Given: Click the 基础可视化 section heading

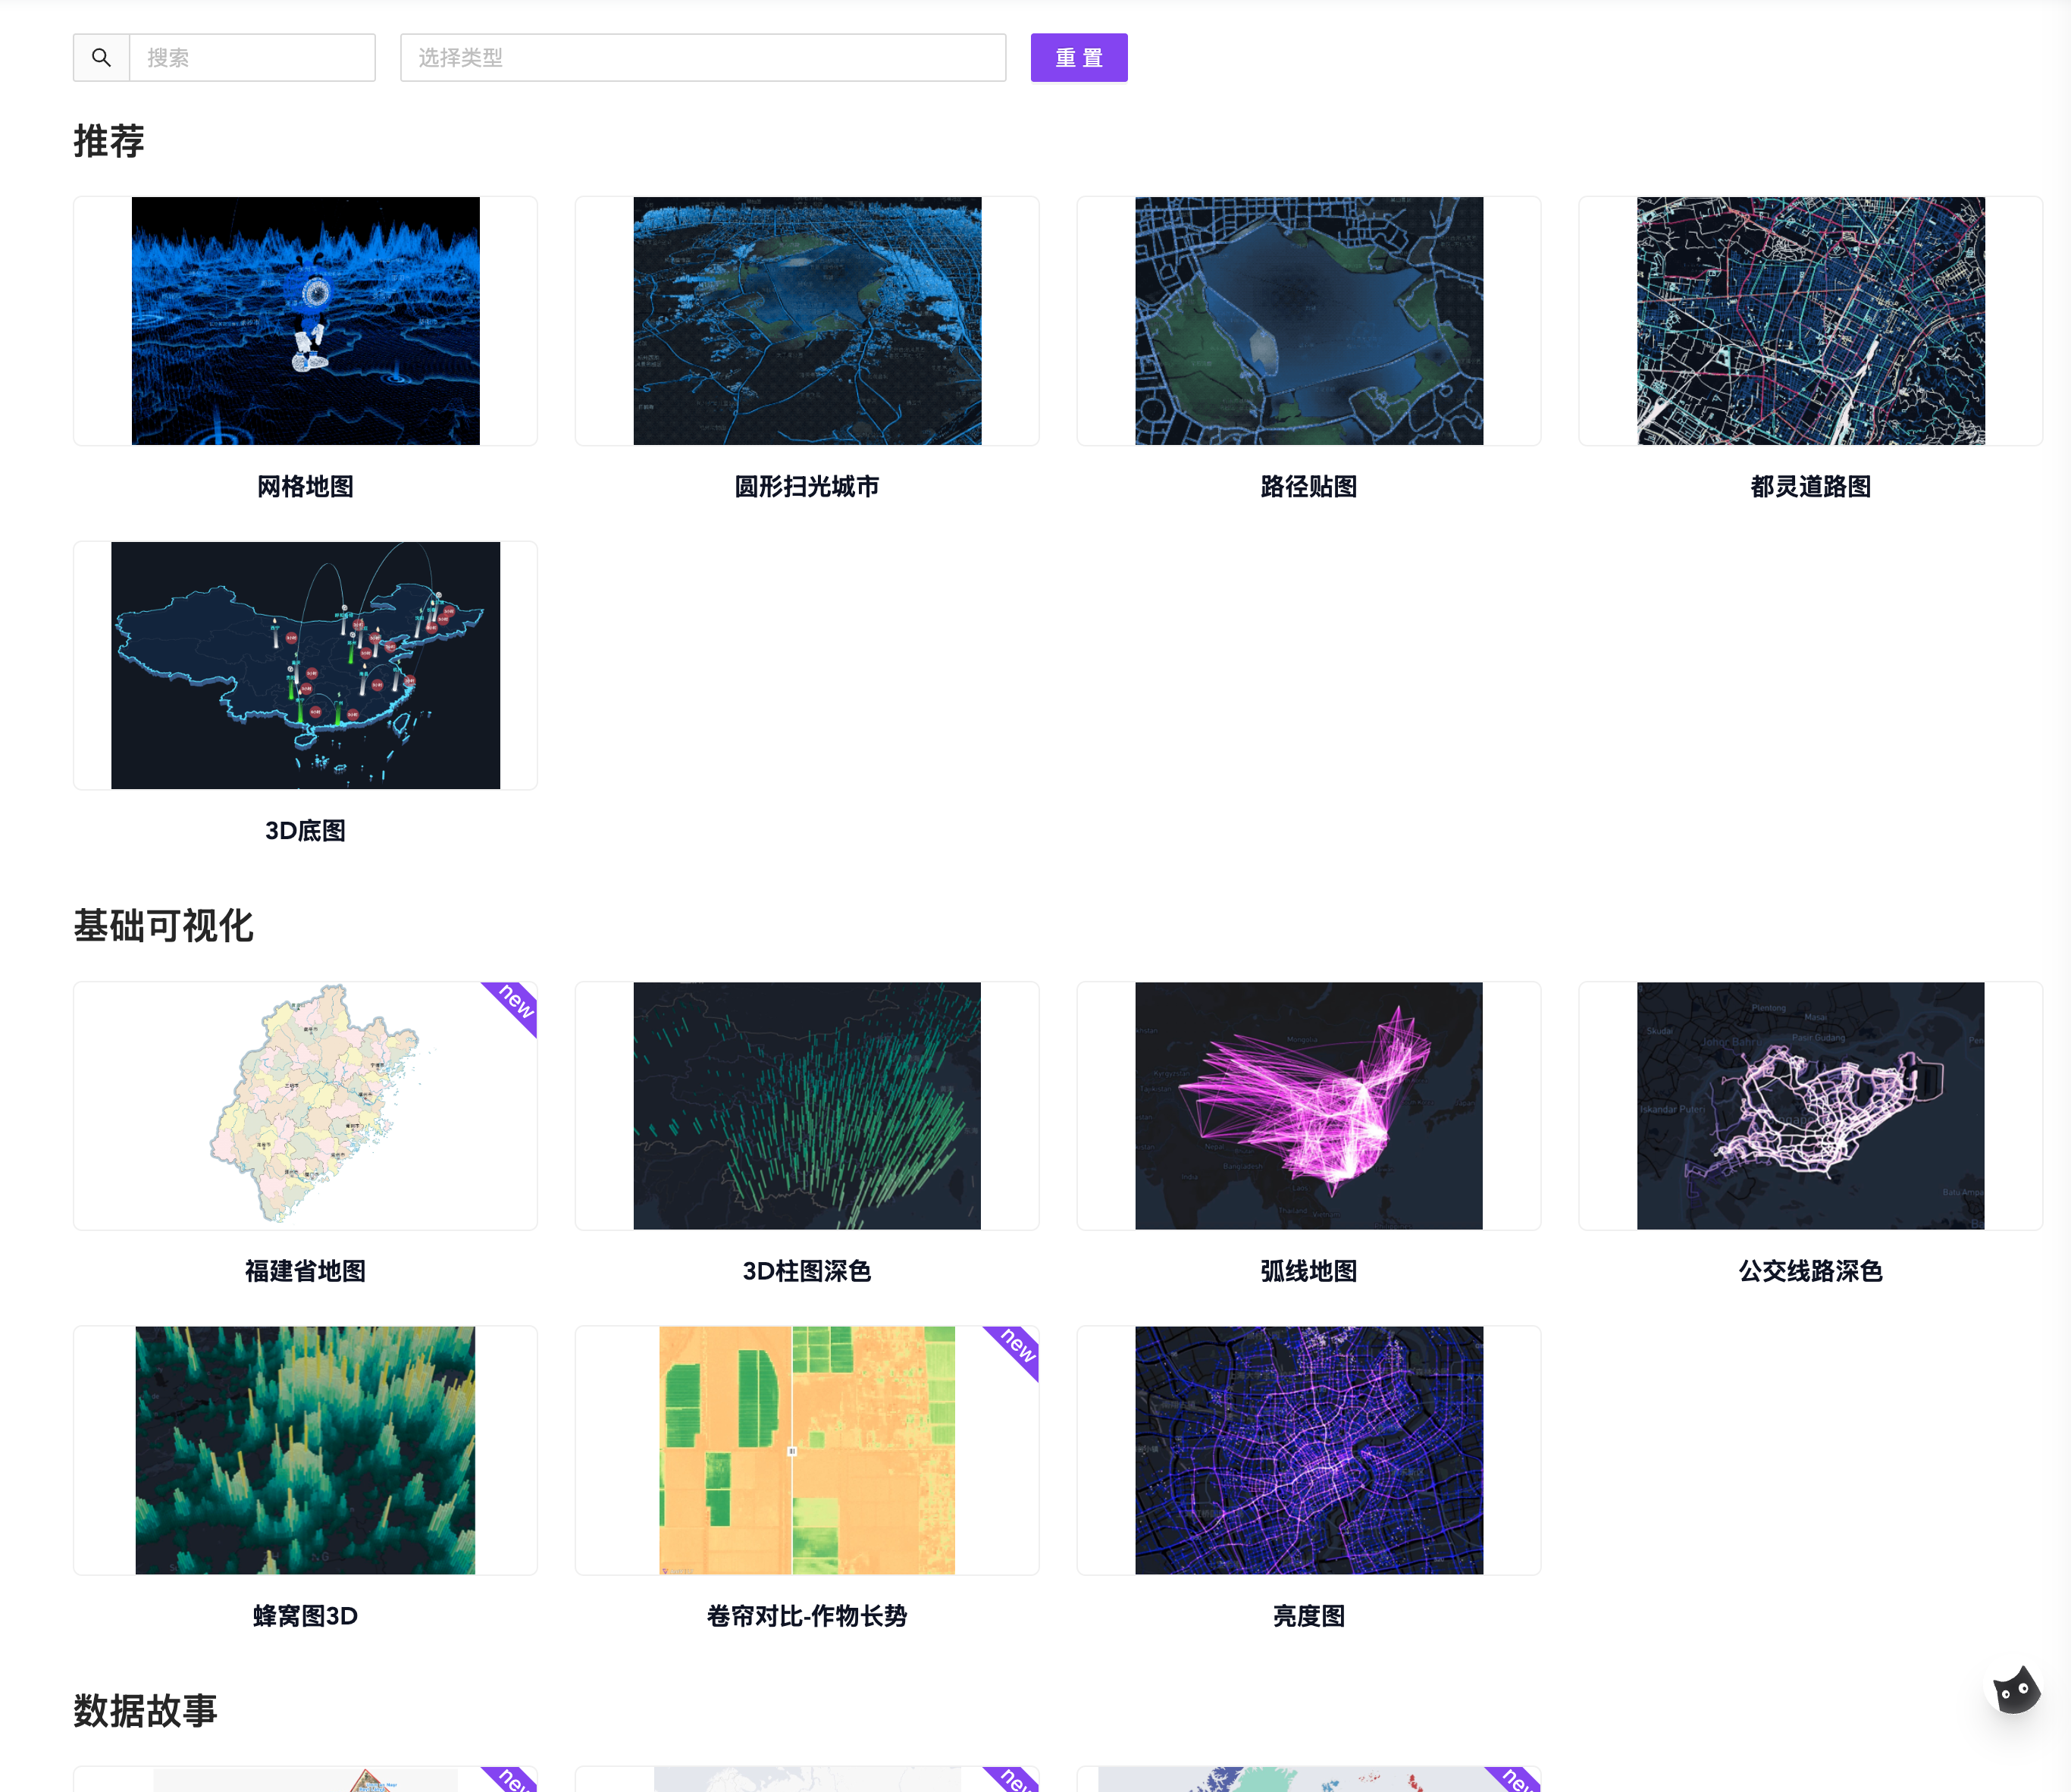Looking at the screenshot, I should coord(163,925).
